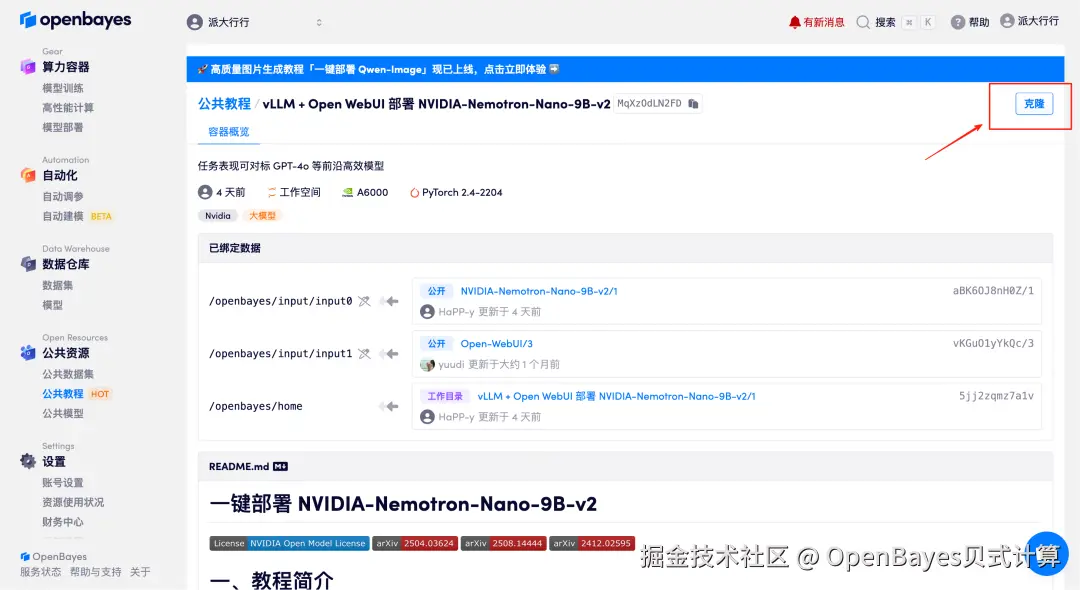Open the arXiv 2508.14444 badge

[x=503, y=543]
